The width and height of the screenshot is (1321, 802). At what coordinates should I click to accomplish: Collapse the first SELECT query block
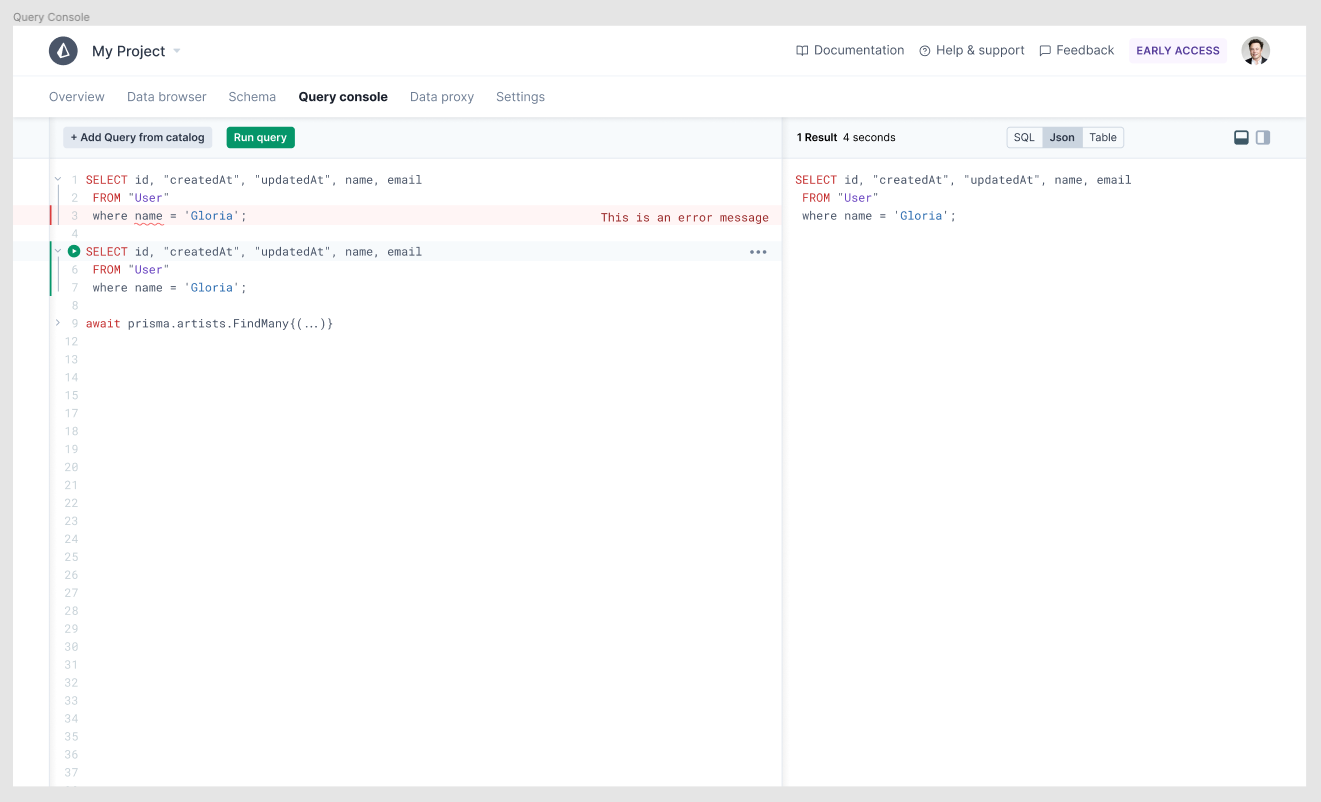point(57,179)
